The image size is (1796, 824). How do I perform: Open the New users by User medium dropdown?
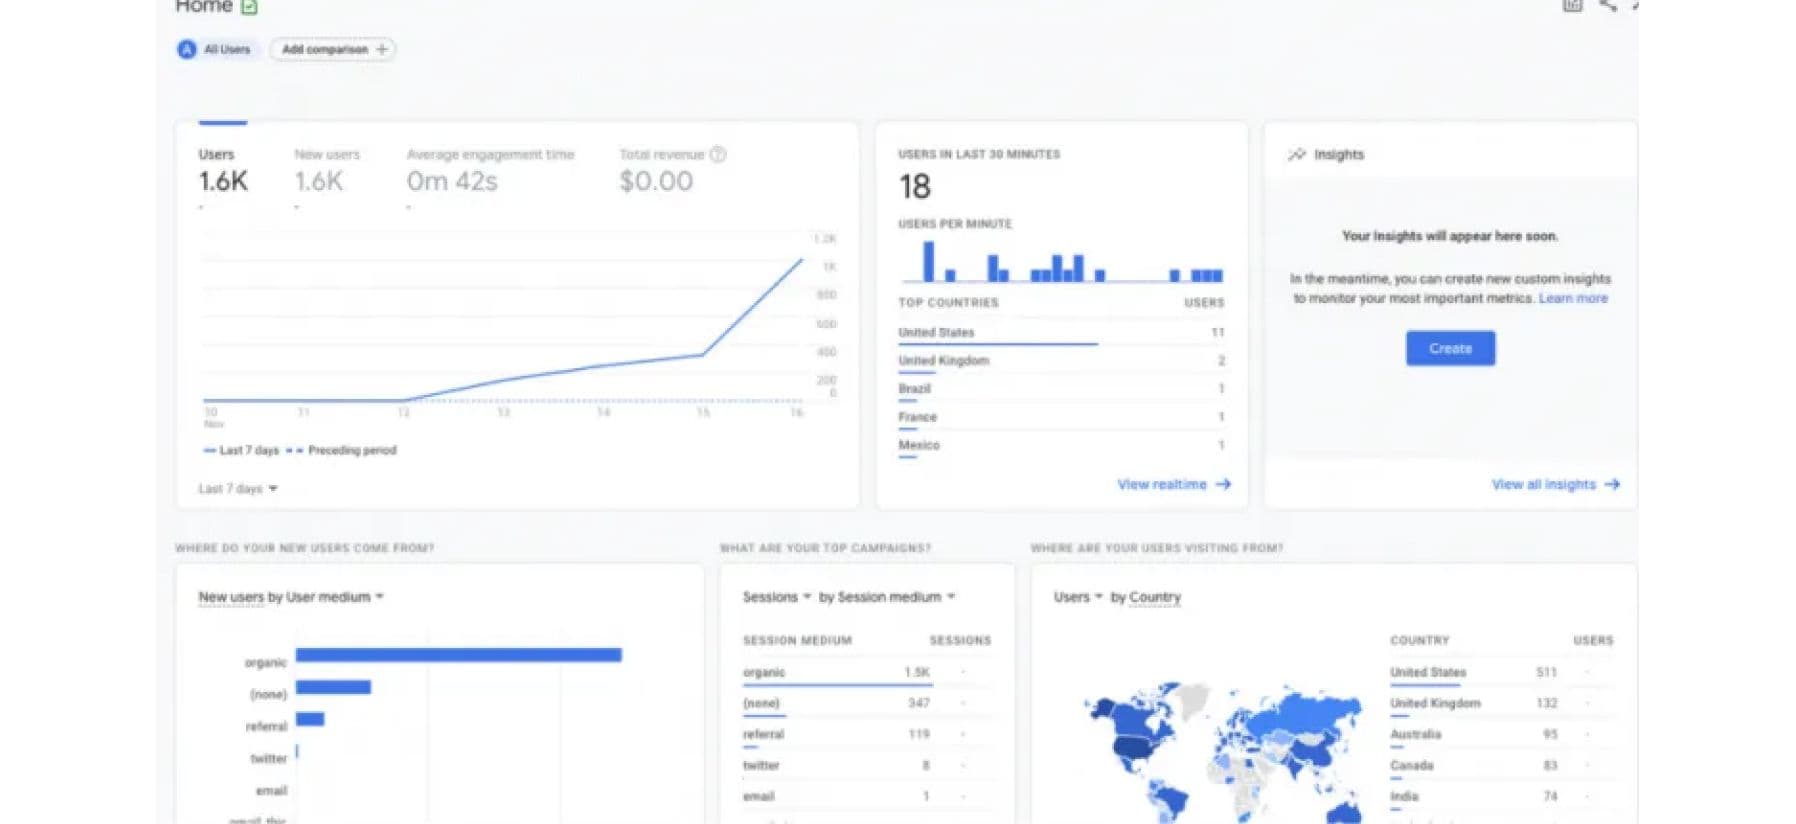coord(291,597)
